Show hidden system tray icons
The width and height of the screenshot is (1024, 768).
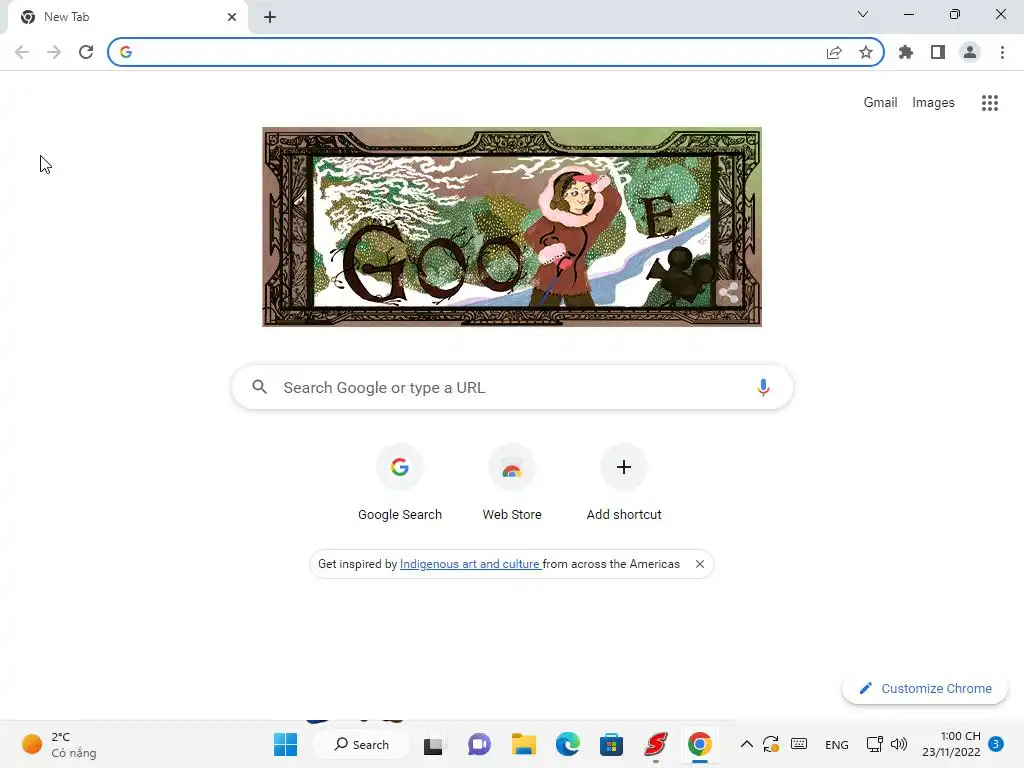746,744
